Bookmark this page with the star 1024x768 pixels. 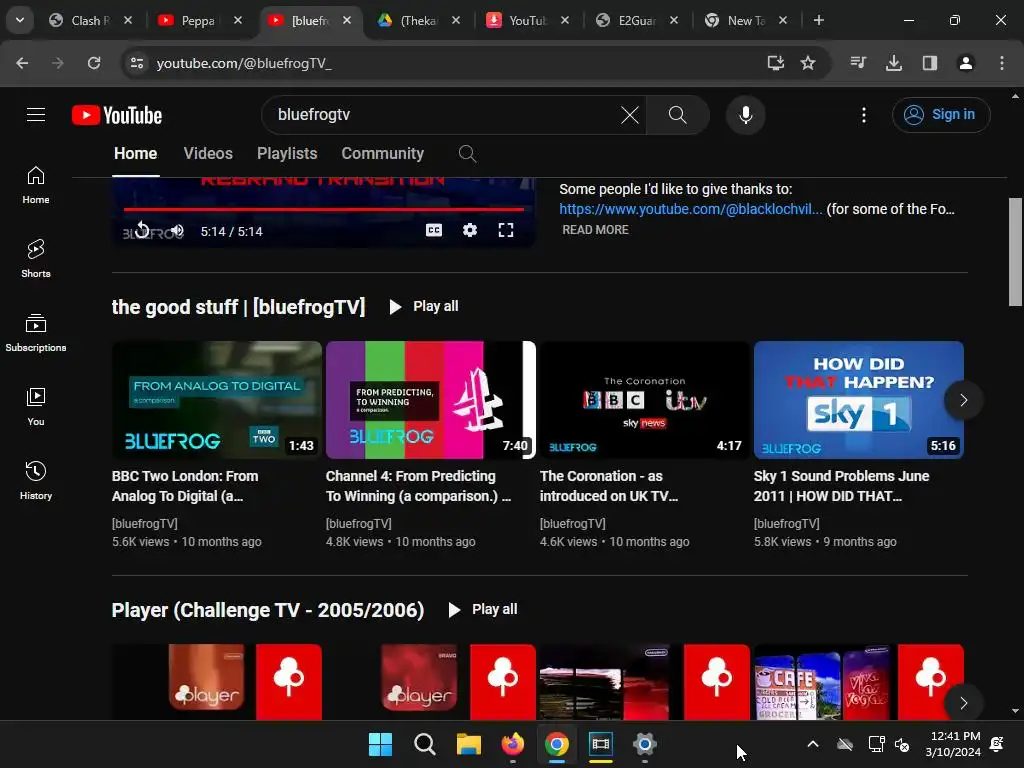pyautogui.click(x=808, y=63)
